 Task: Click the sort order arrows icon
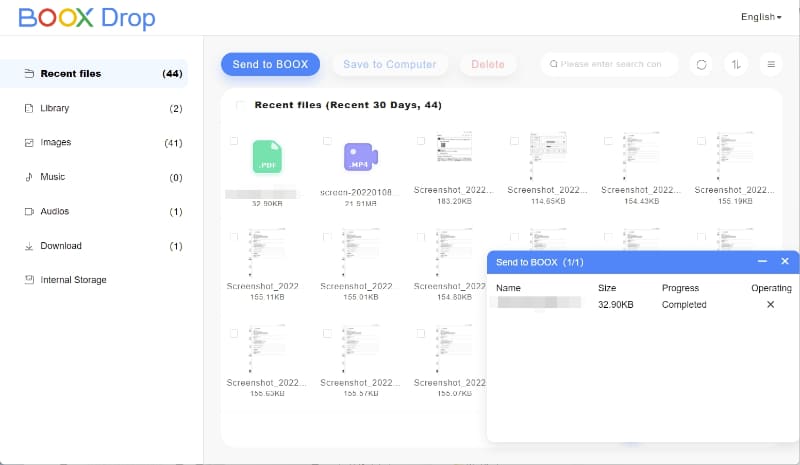coord(736,64)
